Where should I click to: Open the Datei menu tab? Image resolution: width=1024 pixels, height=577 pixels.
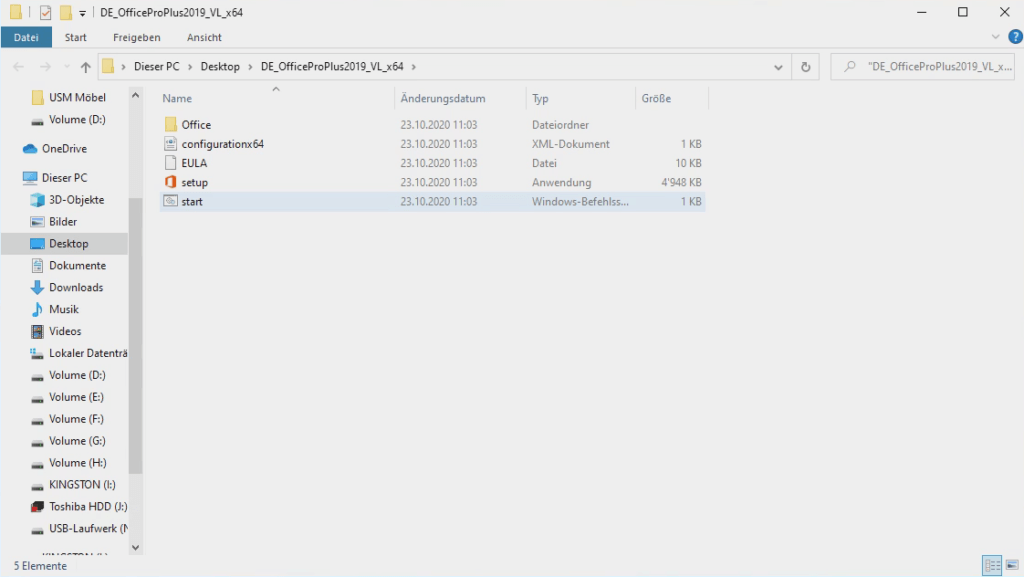26,37
